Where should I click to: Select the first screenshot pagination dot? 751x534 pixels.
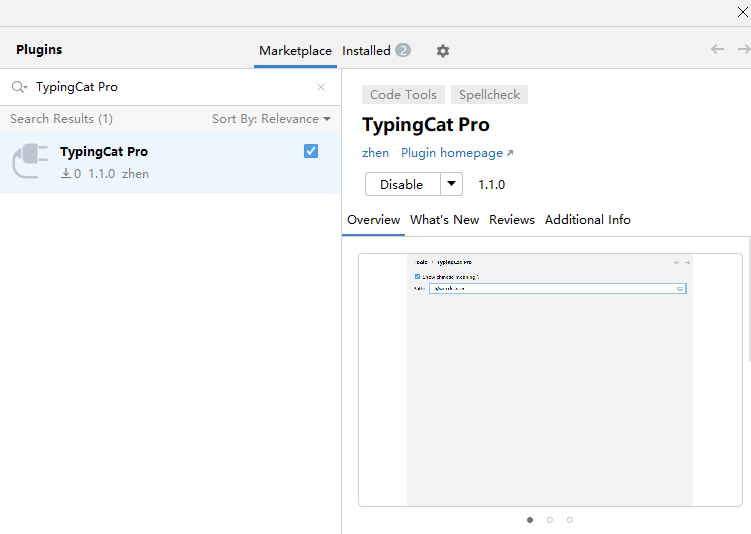(530, 520)
